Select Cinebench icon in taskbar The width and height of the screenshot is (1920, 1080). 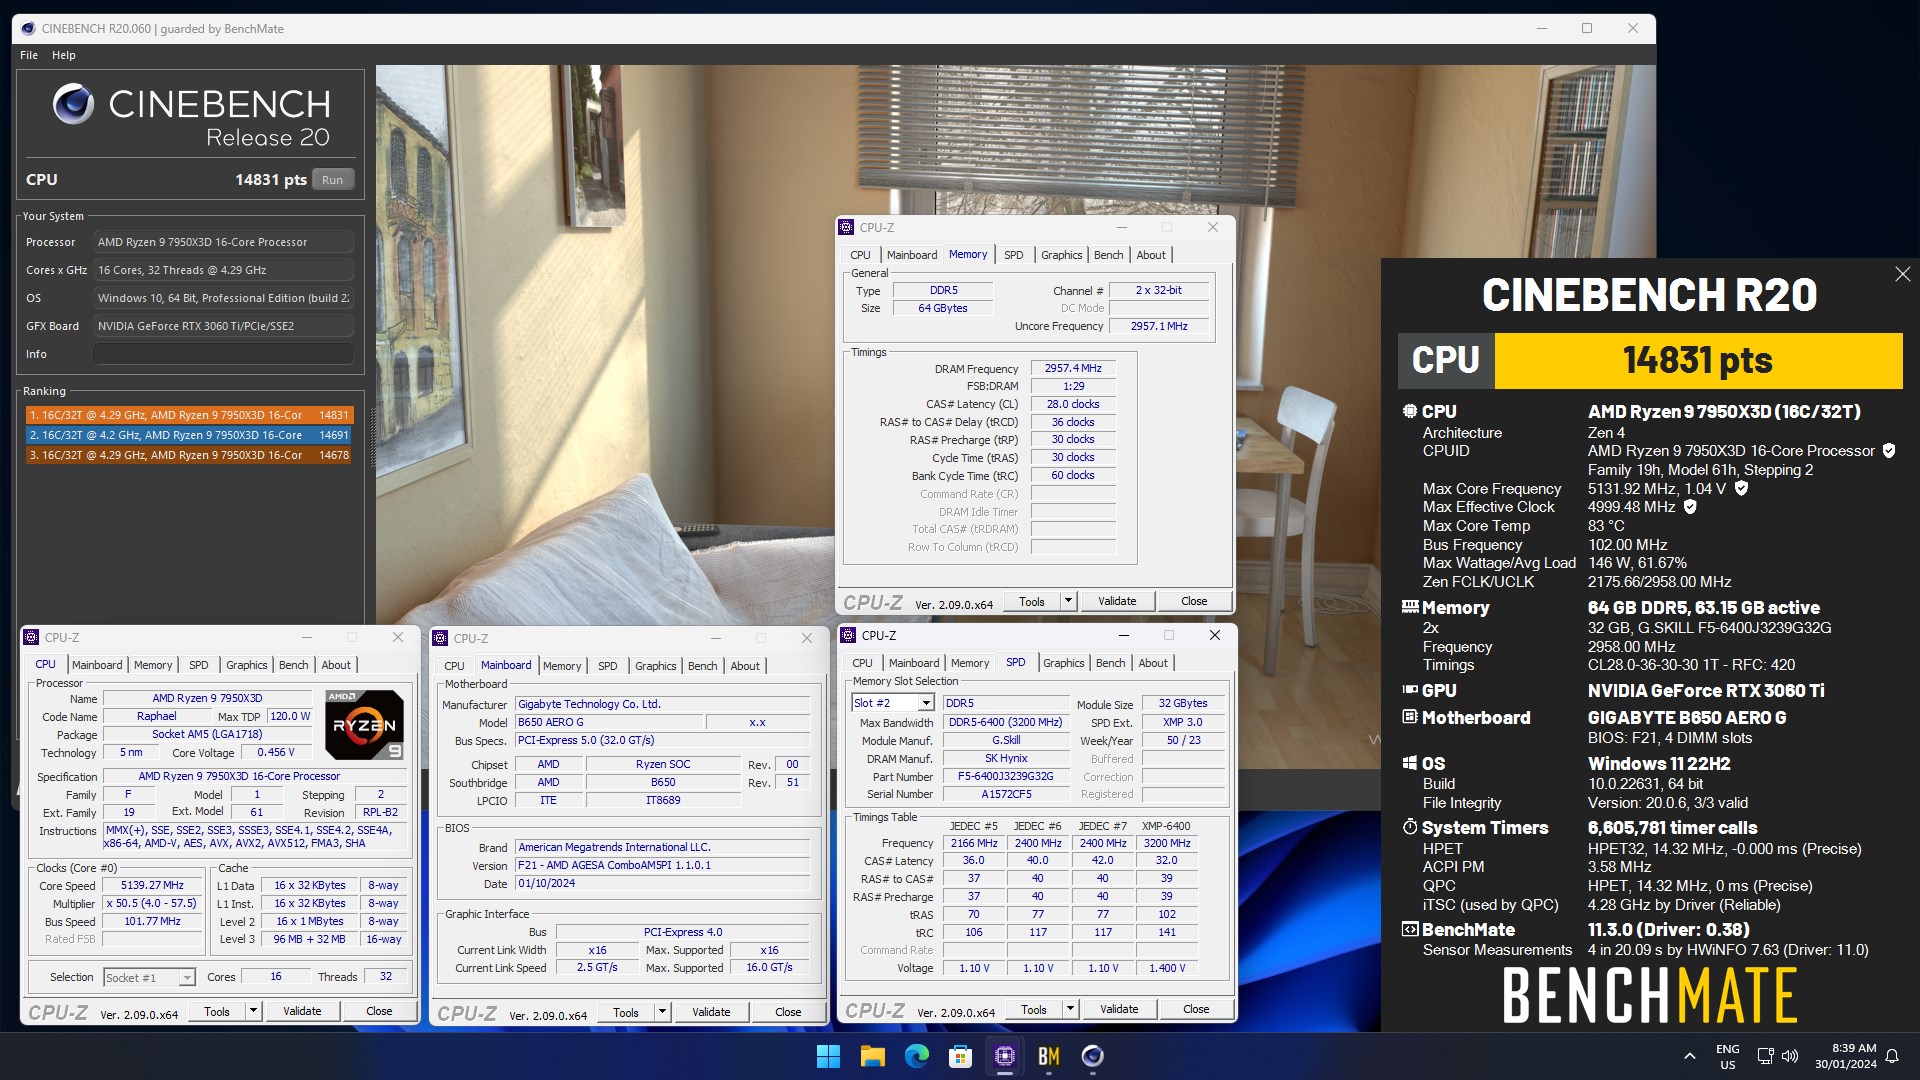[x=1092, y=1056]
